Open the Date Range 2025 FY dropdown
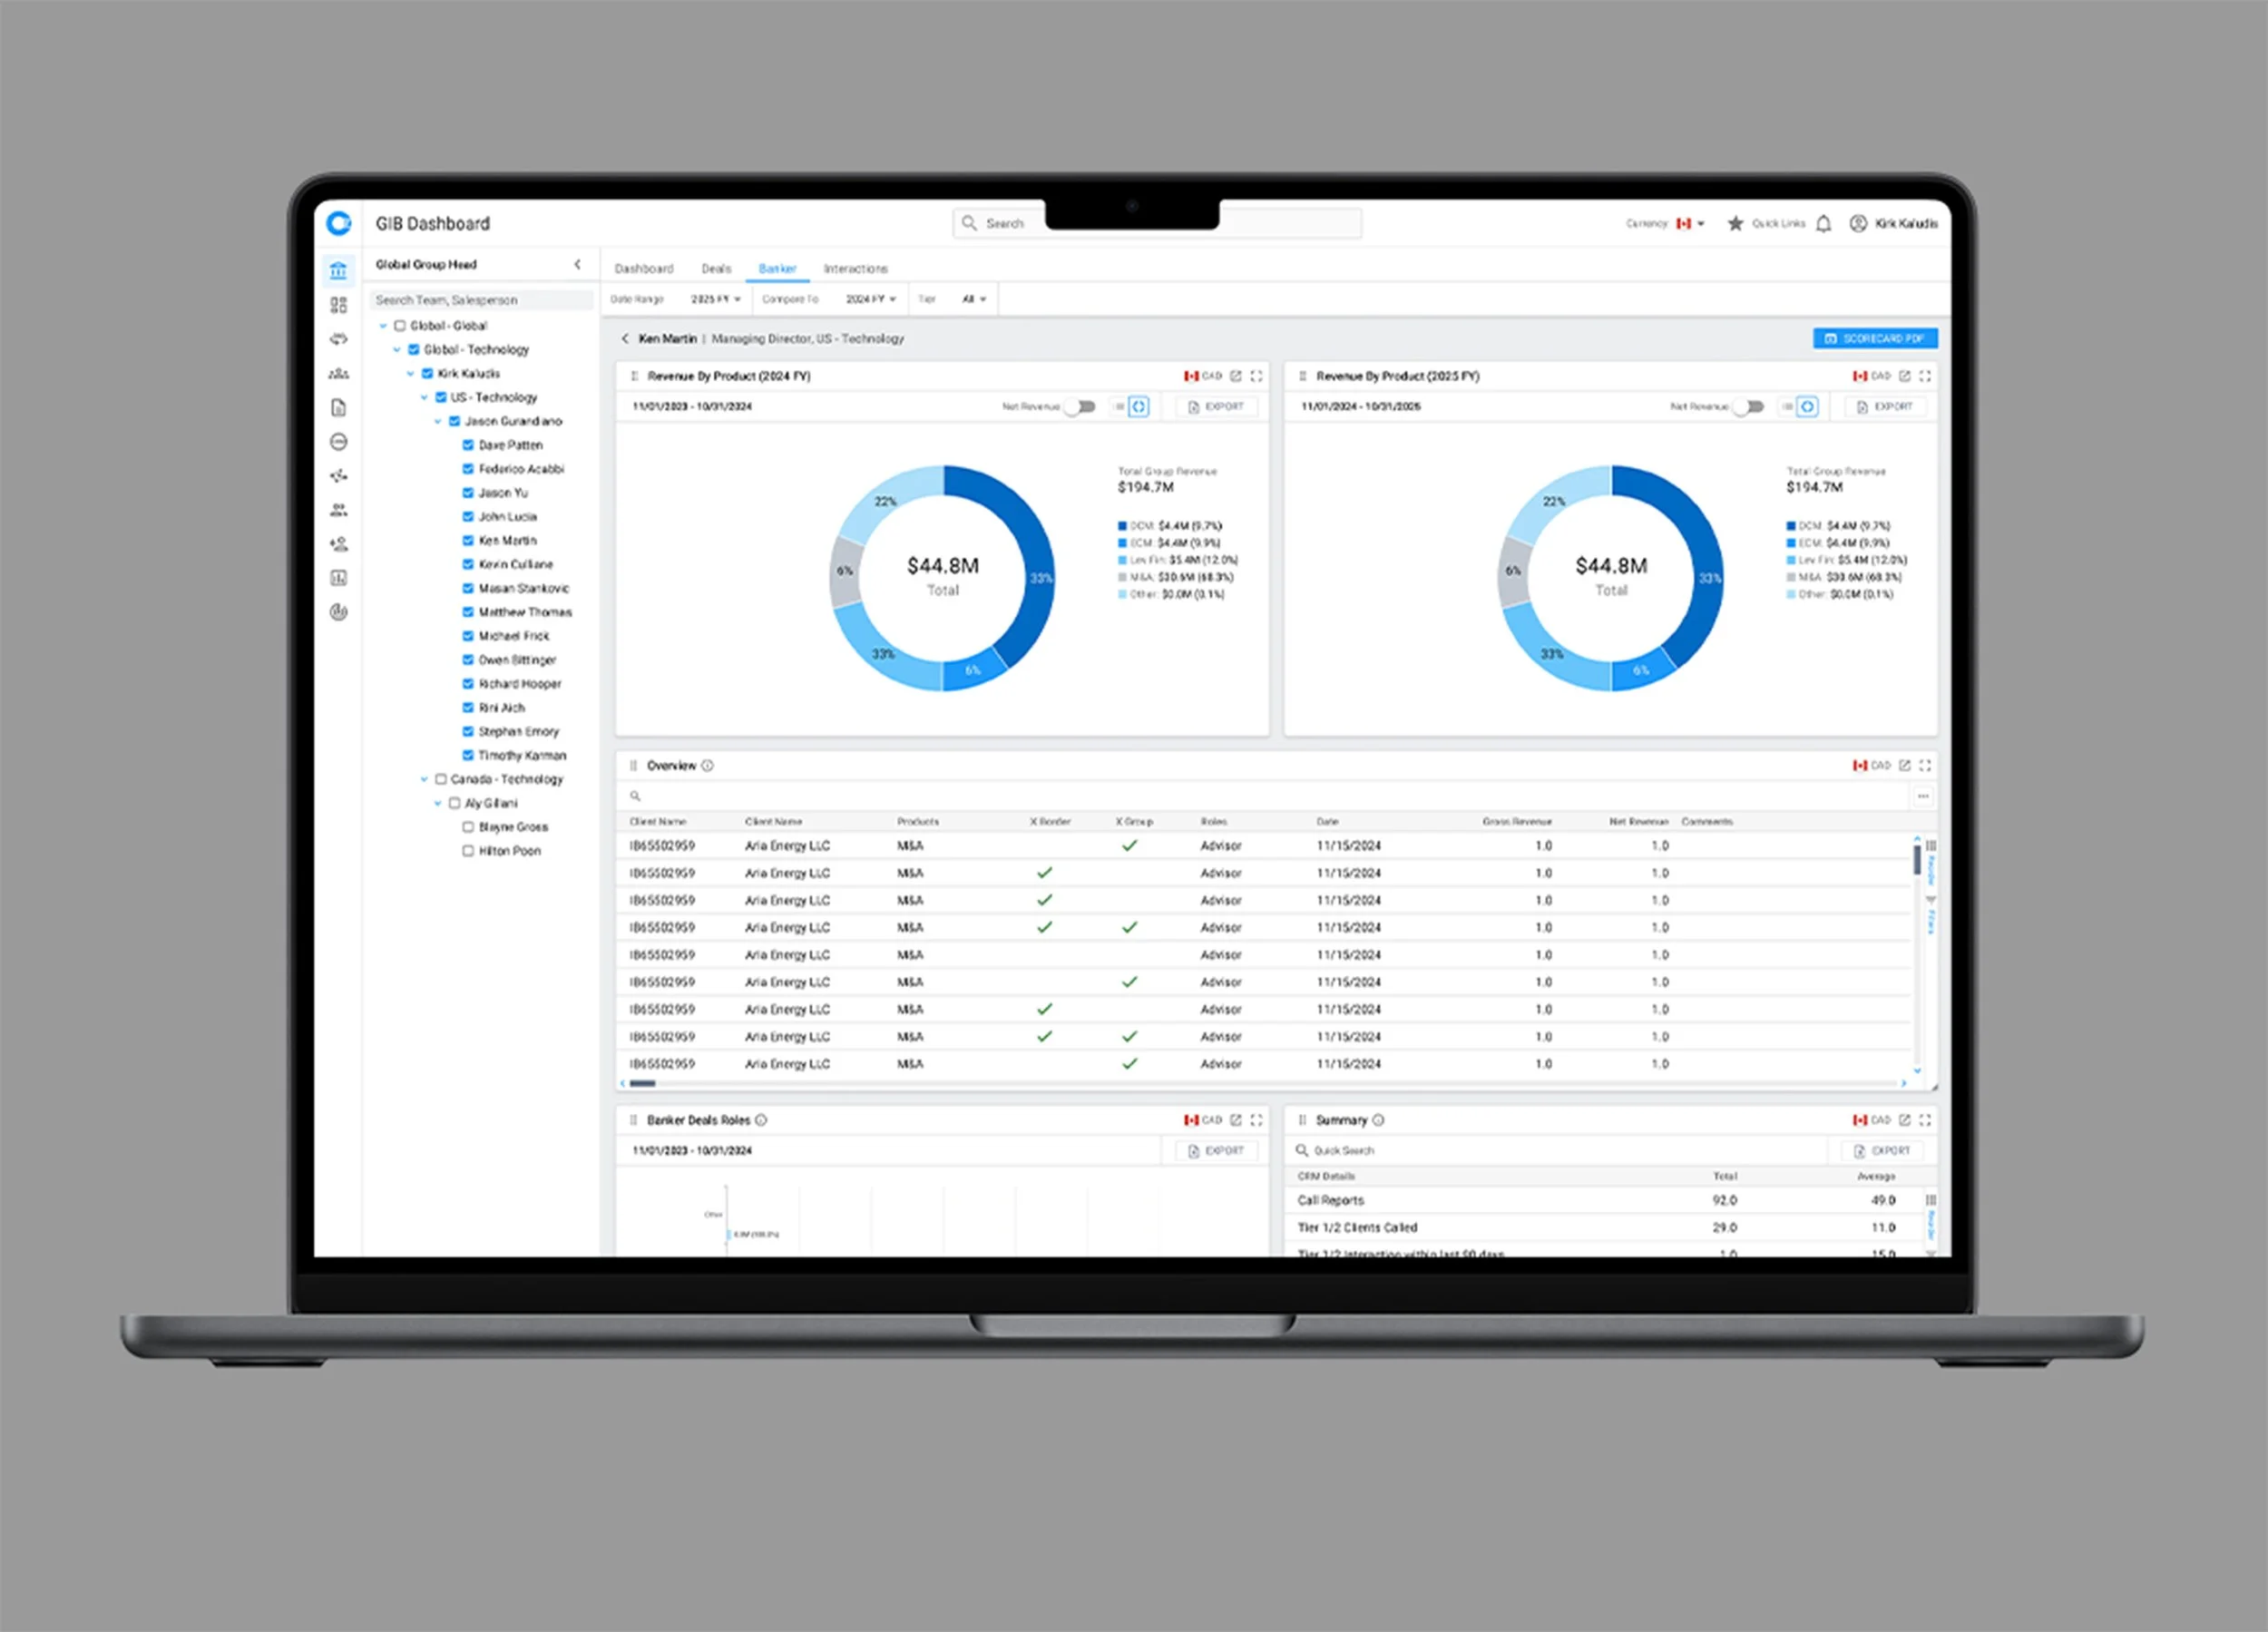Viewport: 2268px width, 1632px height. (x=716, y=299)
